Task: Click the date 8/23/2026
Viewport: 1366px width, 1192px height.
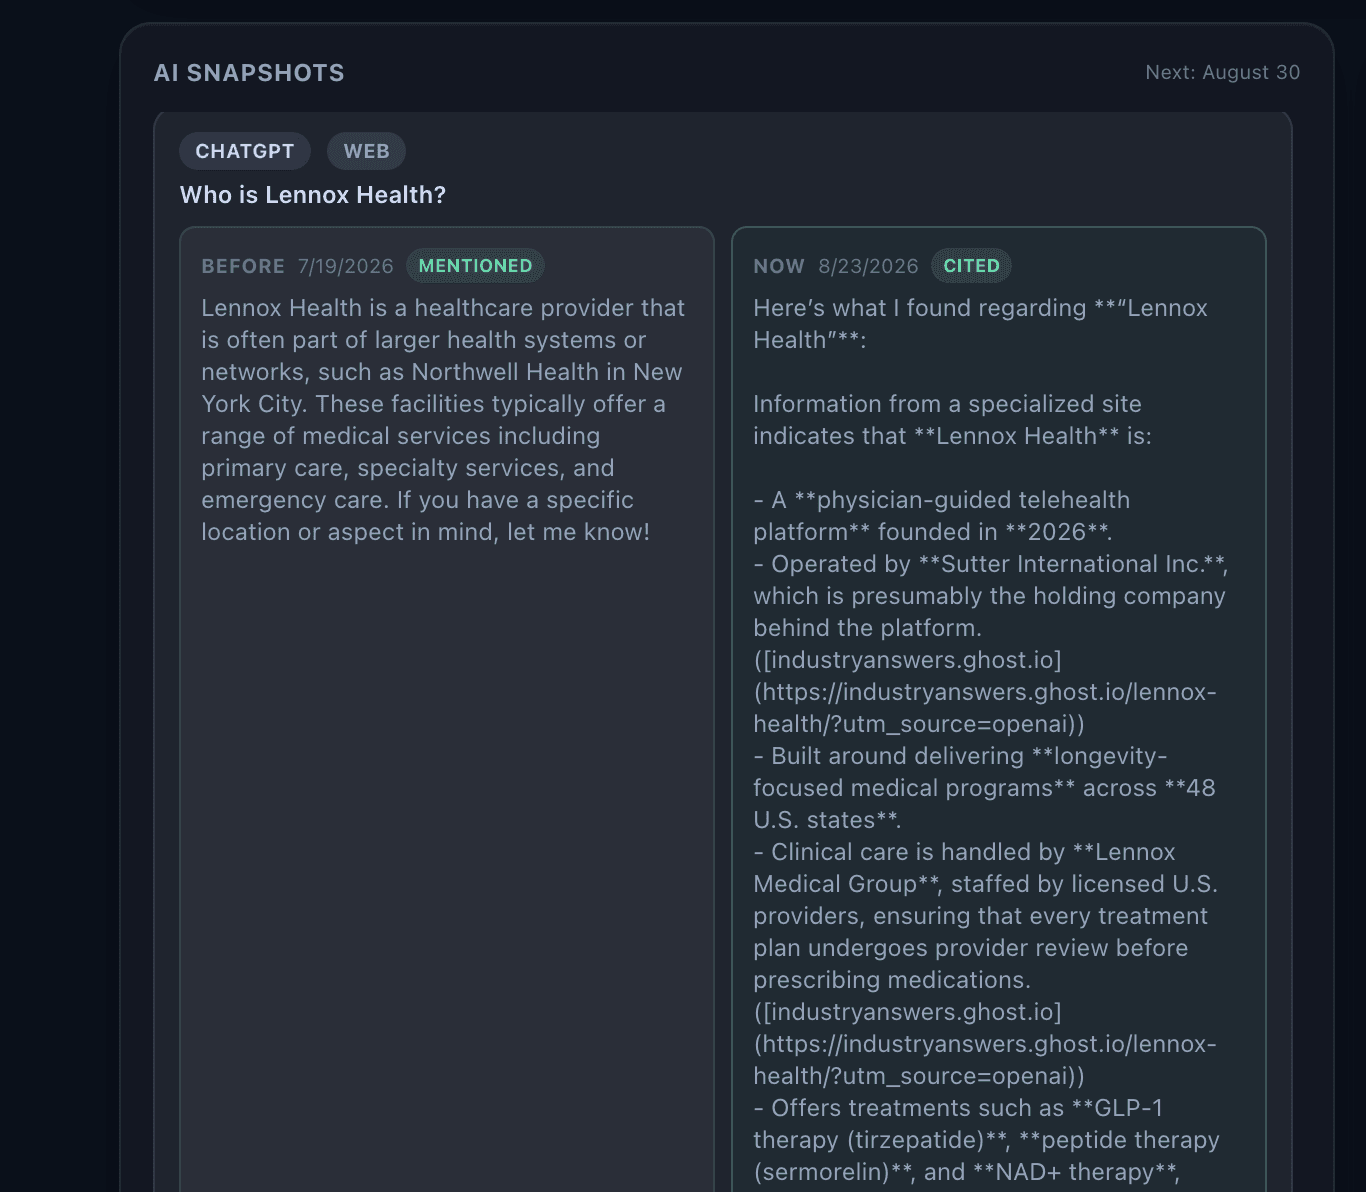Action: point(868,266)
